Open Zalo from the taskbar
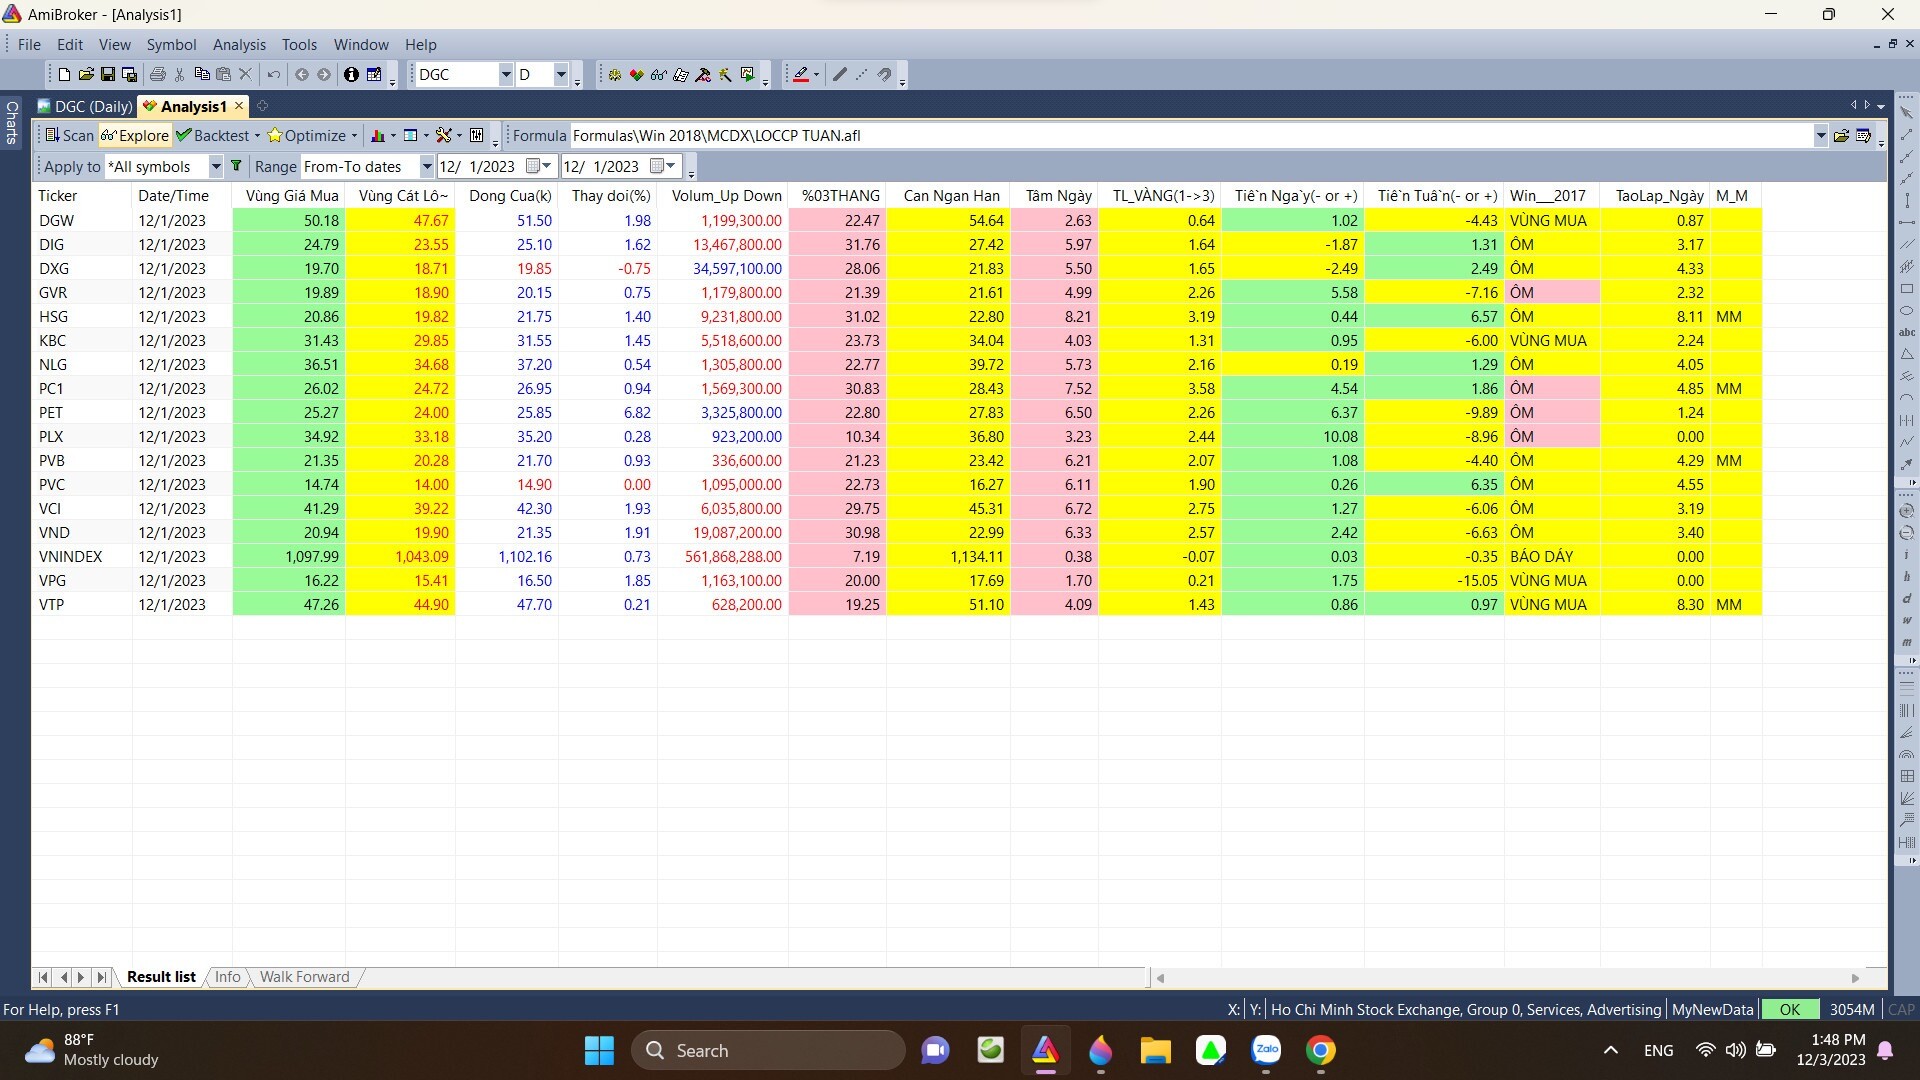 pyautogui.click(x=1266, y=1051)
